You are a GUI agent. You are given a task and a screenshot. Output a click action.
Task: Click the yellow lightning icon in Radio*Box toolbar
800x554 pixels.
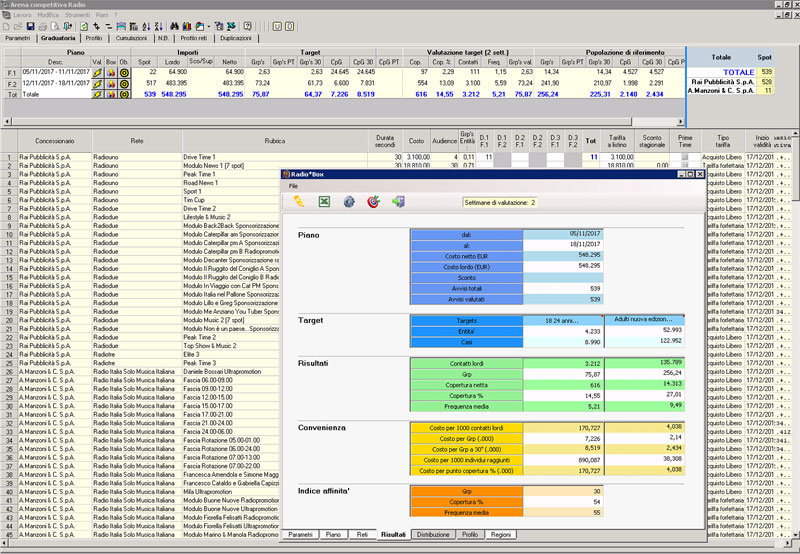pyautogui.click(x=299, y=202)
